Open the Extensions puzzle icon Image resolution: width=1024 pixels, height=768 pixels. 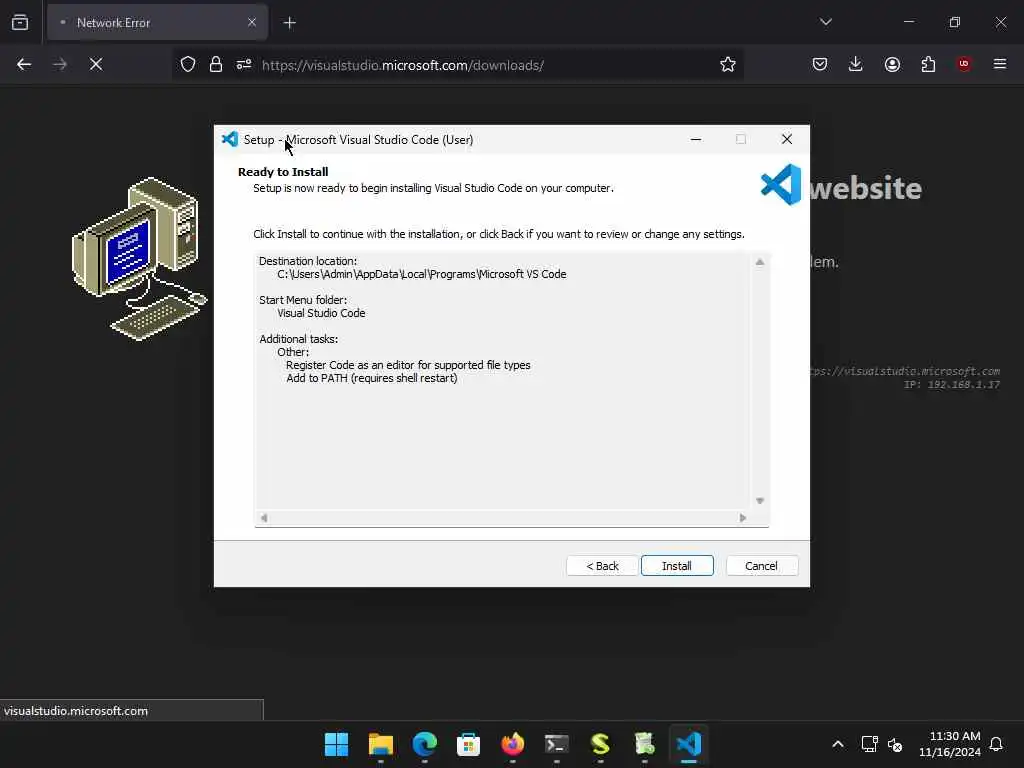click(x=928, y=64)
